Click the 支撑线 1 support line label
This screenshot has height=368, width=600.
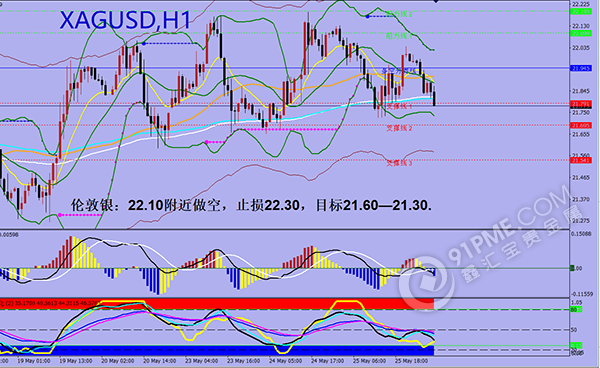pos(399,106)
